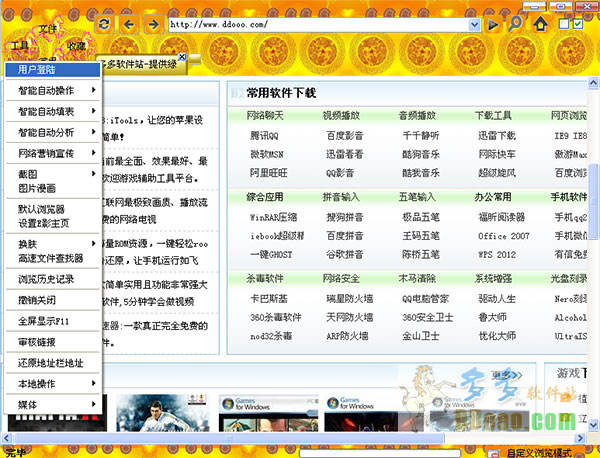Screen dimensions: 600x458
Task: Choose 设置E影主页 menu entry
Action: [53, 223]
